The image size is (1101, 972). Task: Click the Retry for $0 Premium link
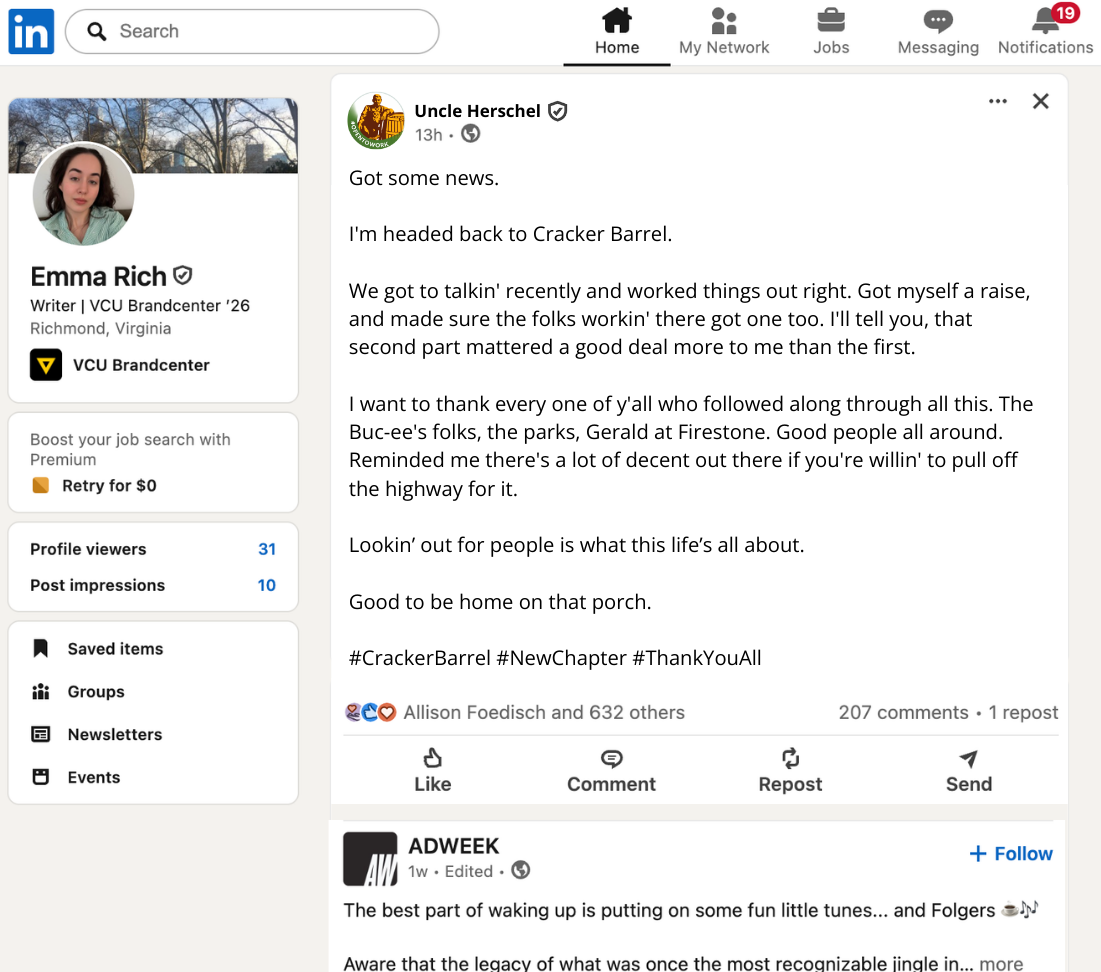(x=110, y=485)
